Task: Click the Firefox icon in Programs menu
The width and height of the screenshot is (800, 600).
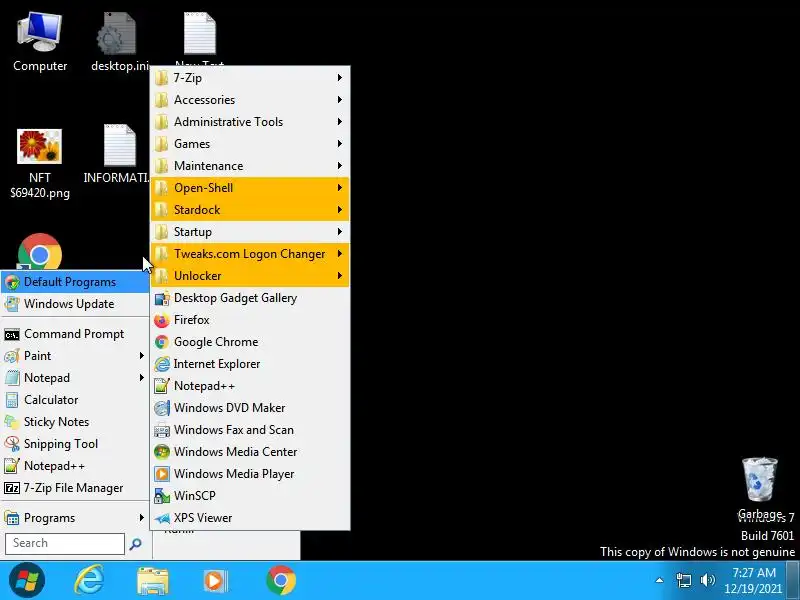Action: point(162,320)
